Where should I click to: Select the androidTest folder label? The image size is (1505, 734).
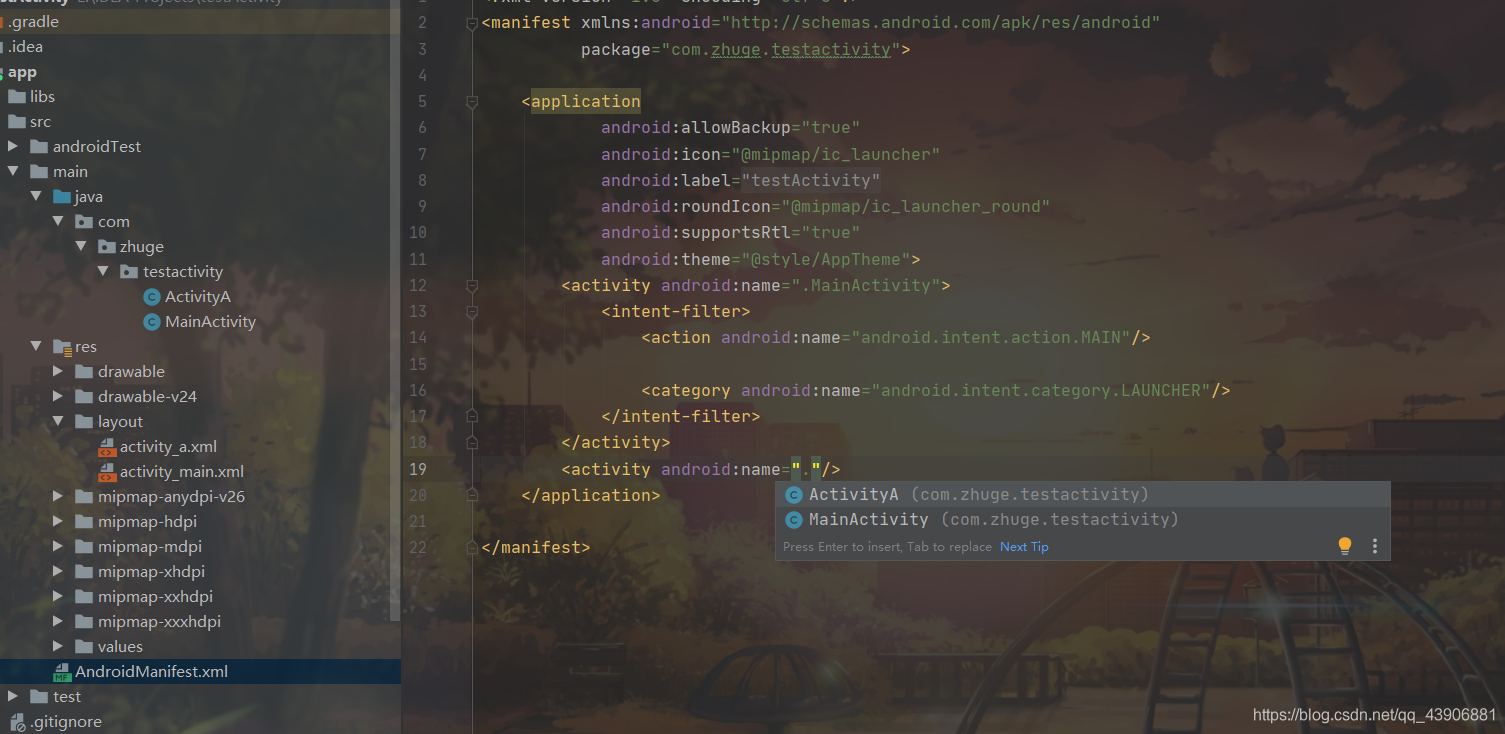97,146
